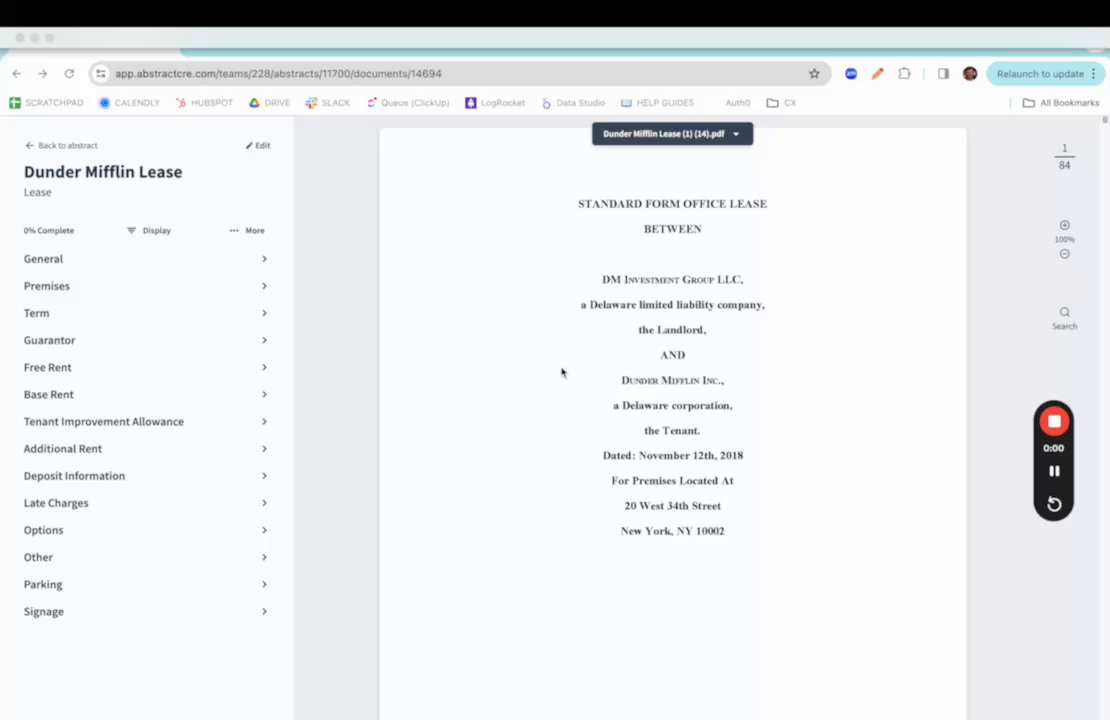Image resolution: width=1110 pixels, height=720 pixels.
Task: Click the 0% Complete progress label
Action: (48, 230)
